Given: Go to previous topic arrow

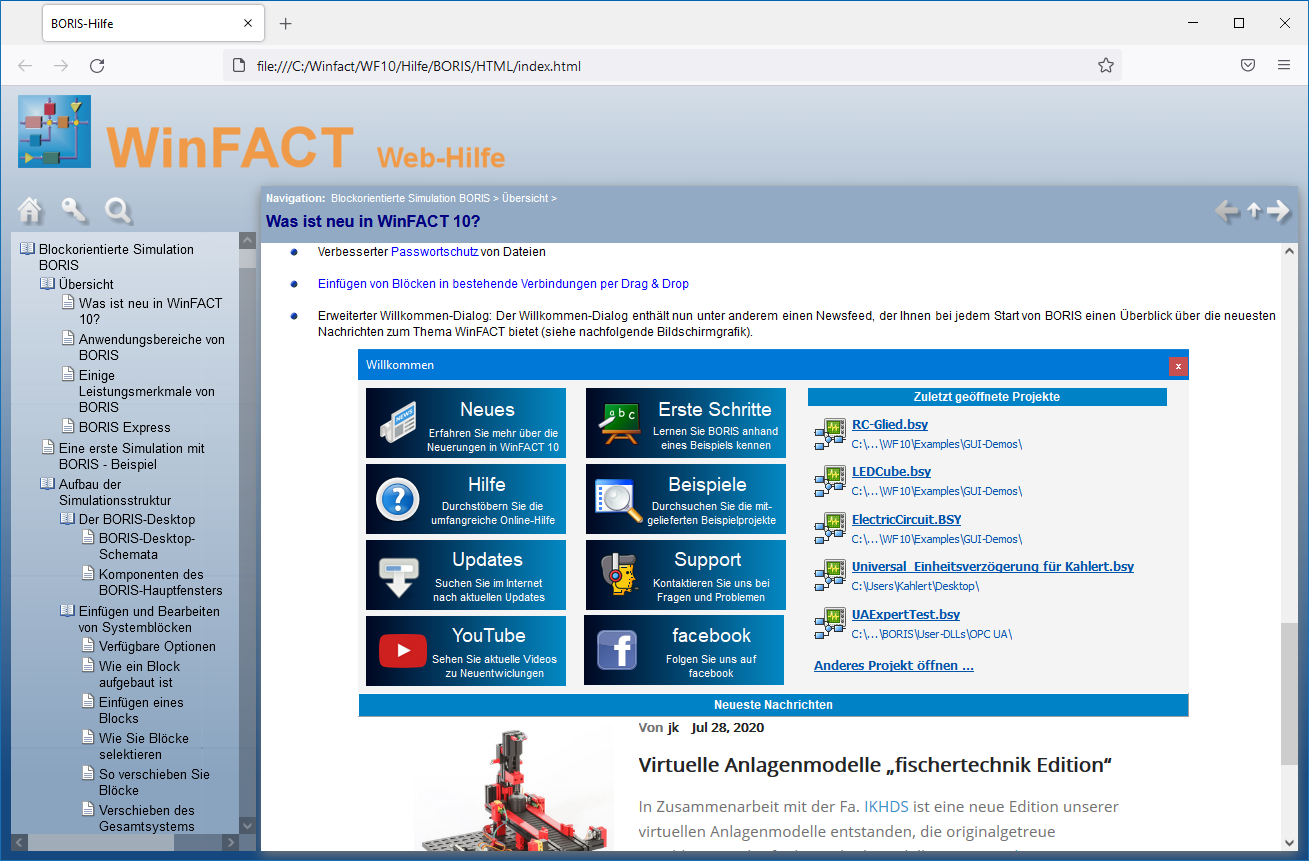Looking at the screenshot, I should (1227, 210).
